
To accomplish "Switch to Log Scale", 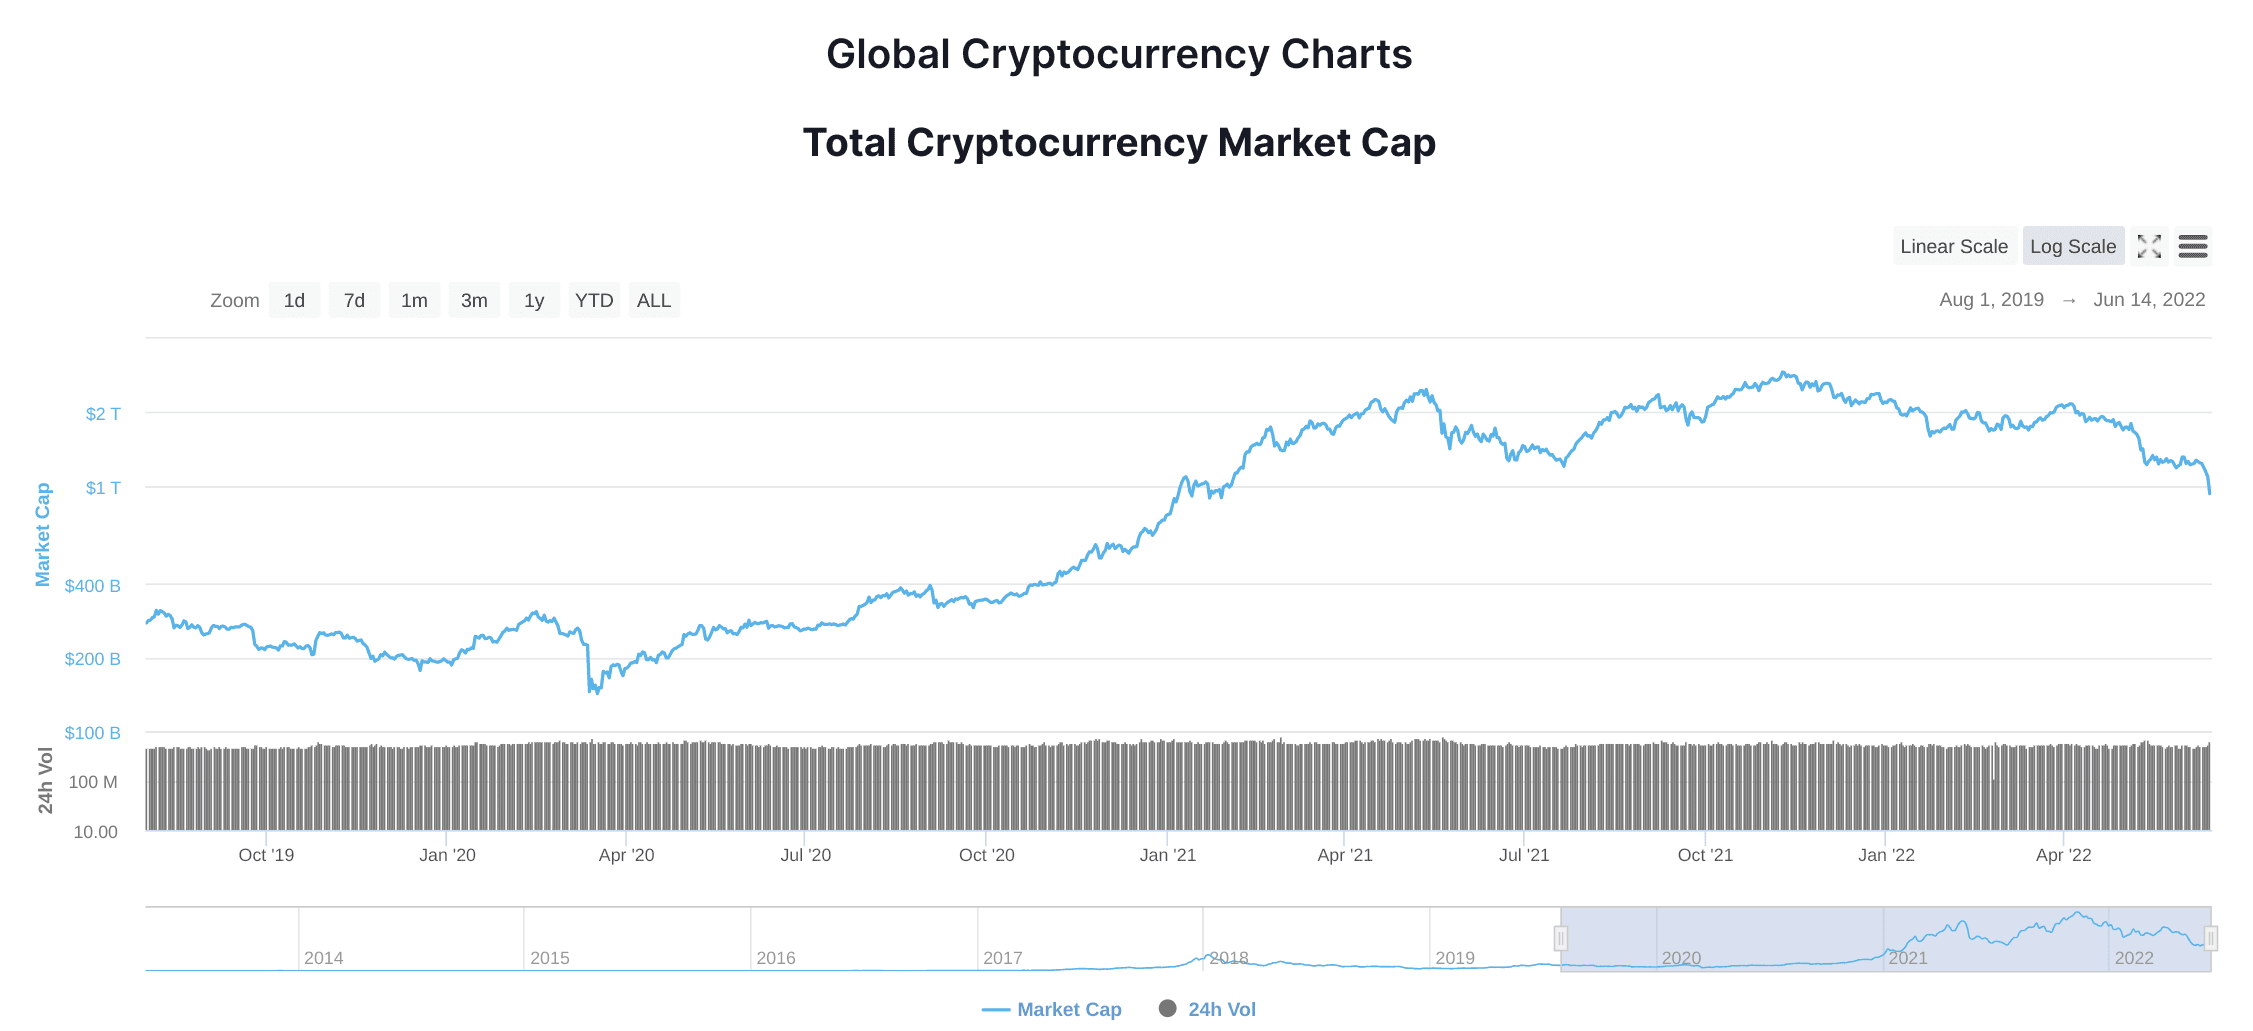I will (x=2073, y=246).
